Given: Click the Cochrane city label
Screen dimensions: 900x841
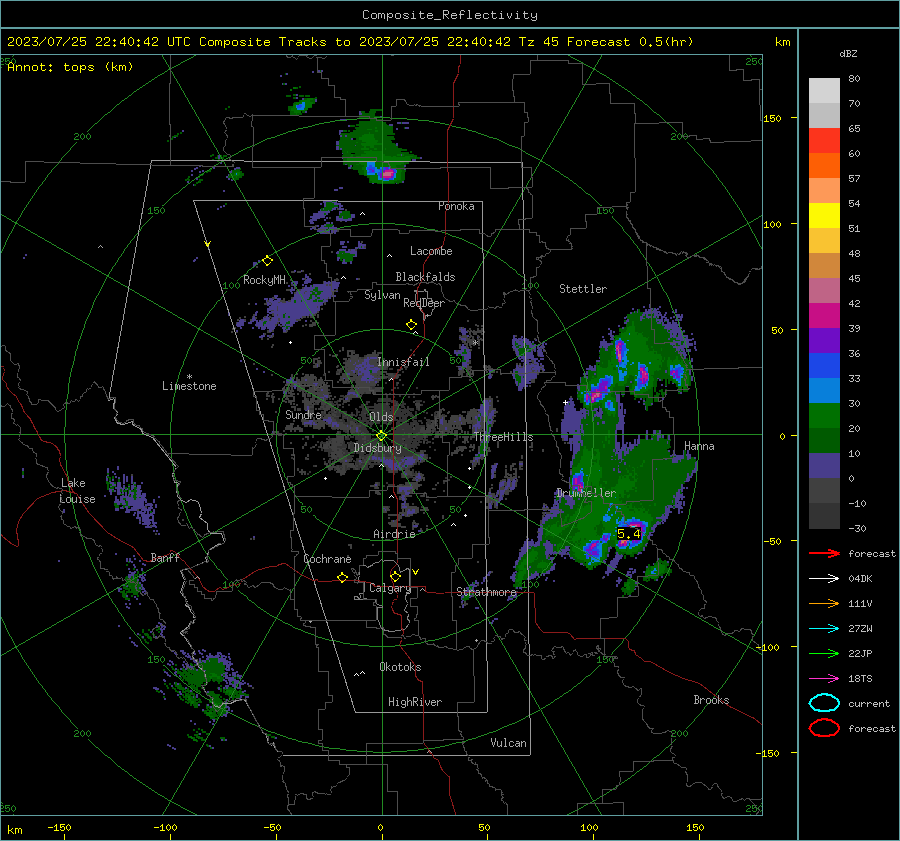Looking at the screenshot, I should (327, 559).
